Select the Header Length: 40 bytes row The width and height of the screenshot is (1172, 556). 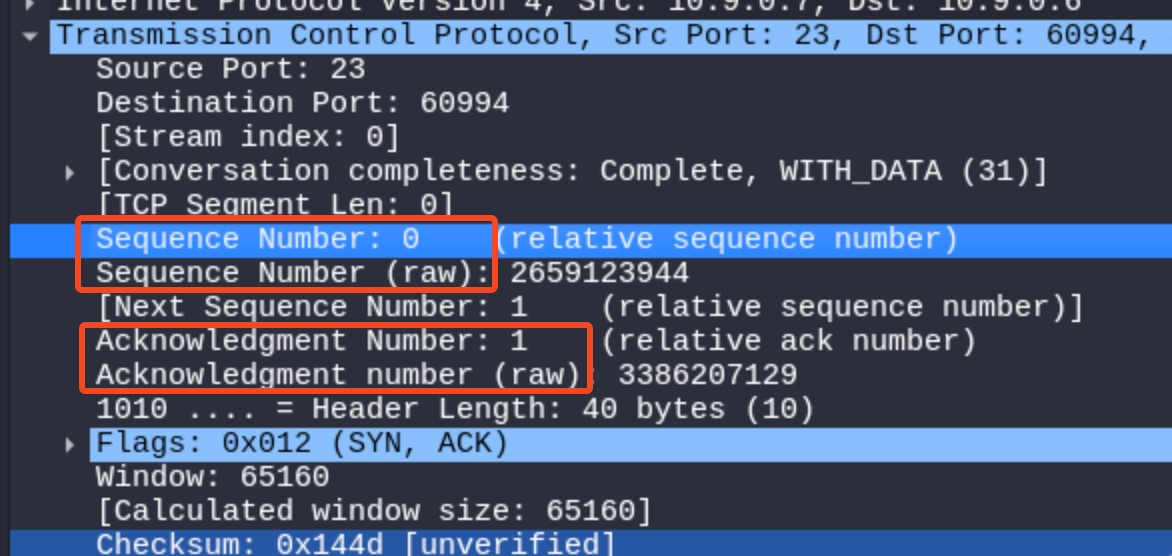tap(454, 409)
